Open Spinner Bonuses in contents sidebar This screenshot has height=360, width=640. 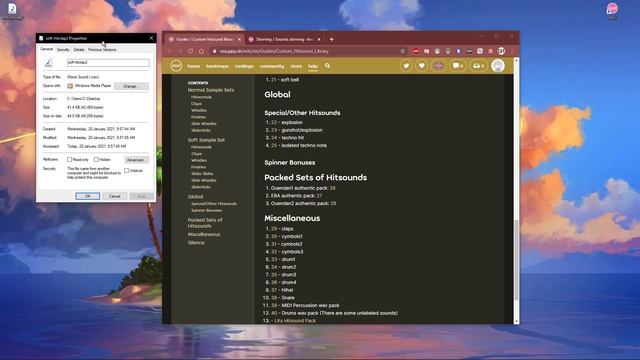tap(207, 210)
